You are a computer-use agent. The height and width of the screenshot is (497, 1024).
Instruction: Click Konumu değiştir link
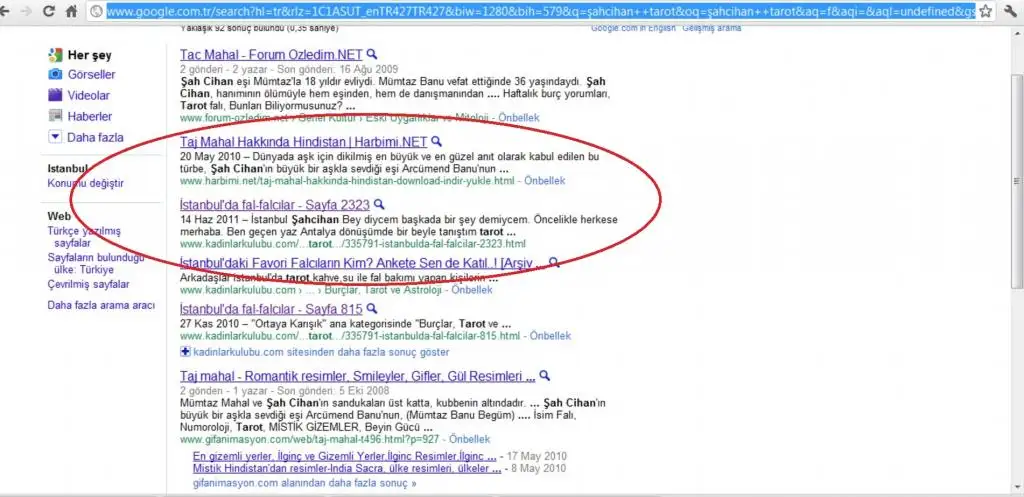tap(86, 183)
